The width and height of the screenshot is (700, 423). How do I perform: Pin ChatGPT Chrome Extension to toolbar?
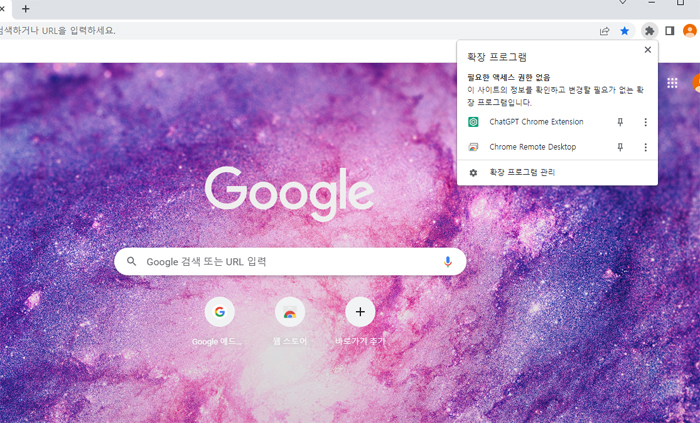[620, 122]
